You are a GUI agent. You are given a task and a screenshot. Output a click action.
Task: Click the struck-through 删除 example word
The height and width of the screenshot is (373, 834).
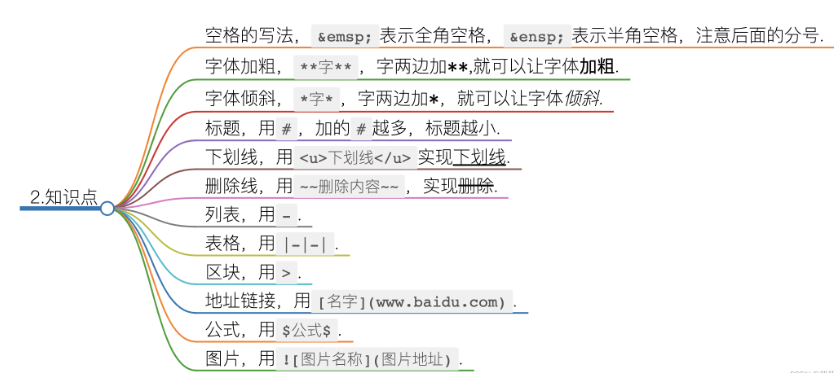click(476, 186)
